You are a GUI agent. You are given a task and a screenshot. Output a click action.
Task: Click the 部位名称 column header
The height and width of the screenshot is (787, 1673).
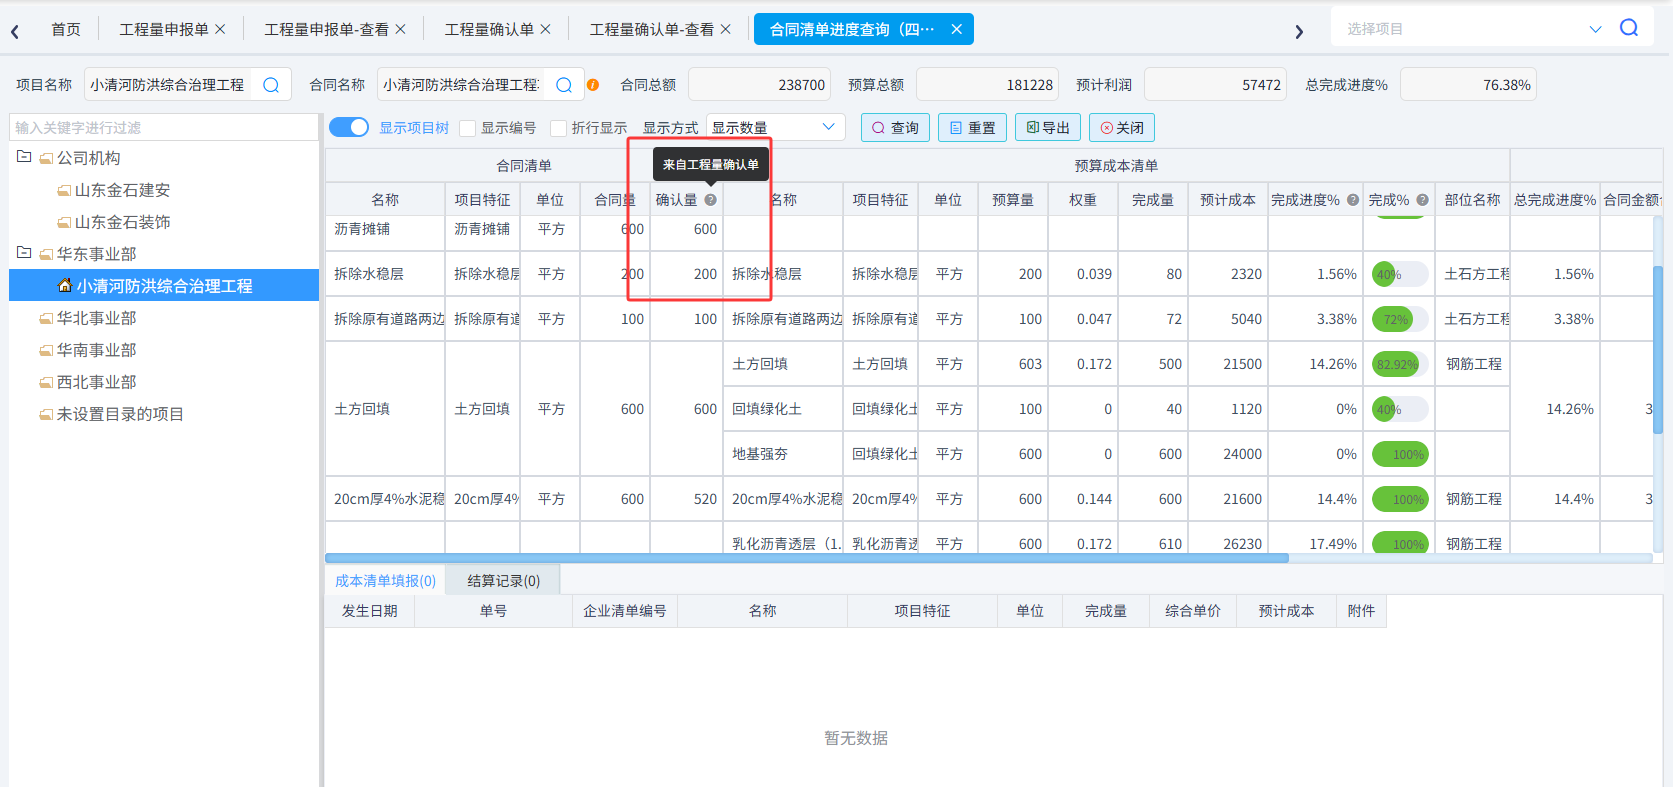[x=1472, y=200]
